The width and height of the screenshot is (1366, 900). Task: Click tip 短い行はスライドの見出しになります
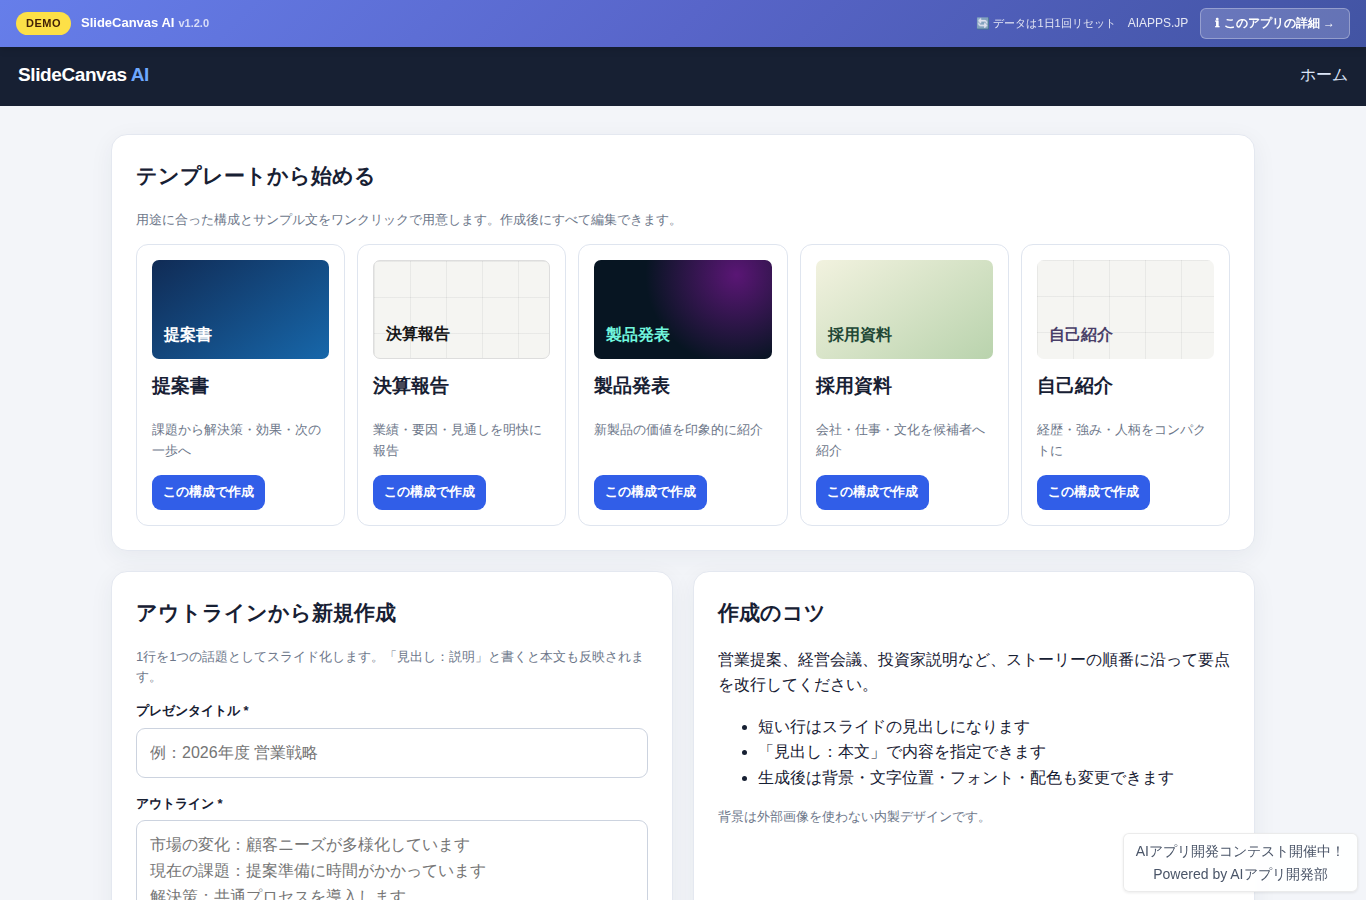(x=893, y=727)
